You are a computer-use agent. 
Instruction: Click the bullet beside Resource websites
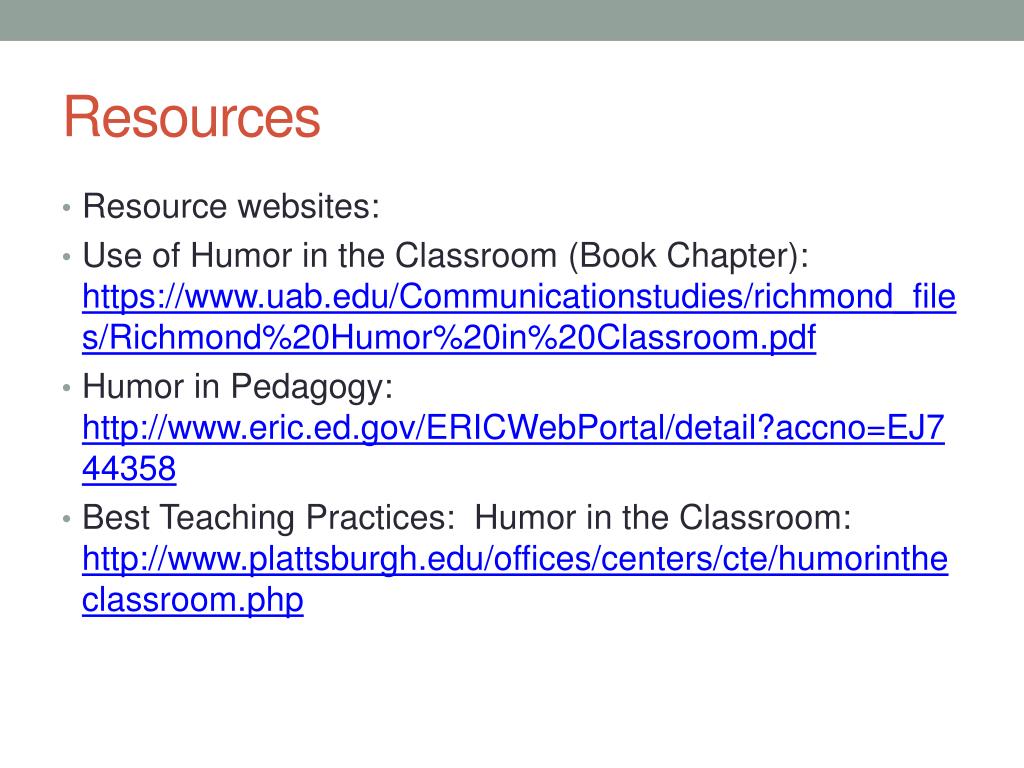tap(67, 208)
